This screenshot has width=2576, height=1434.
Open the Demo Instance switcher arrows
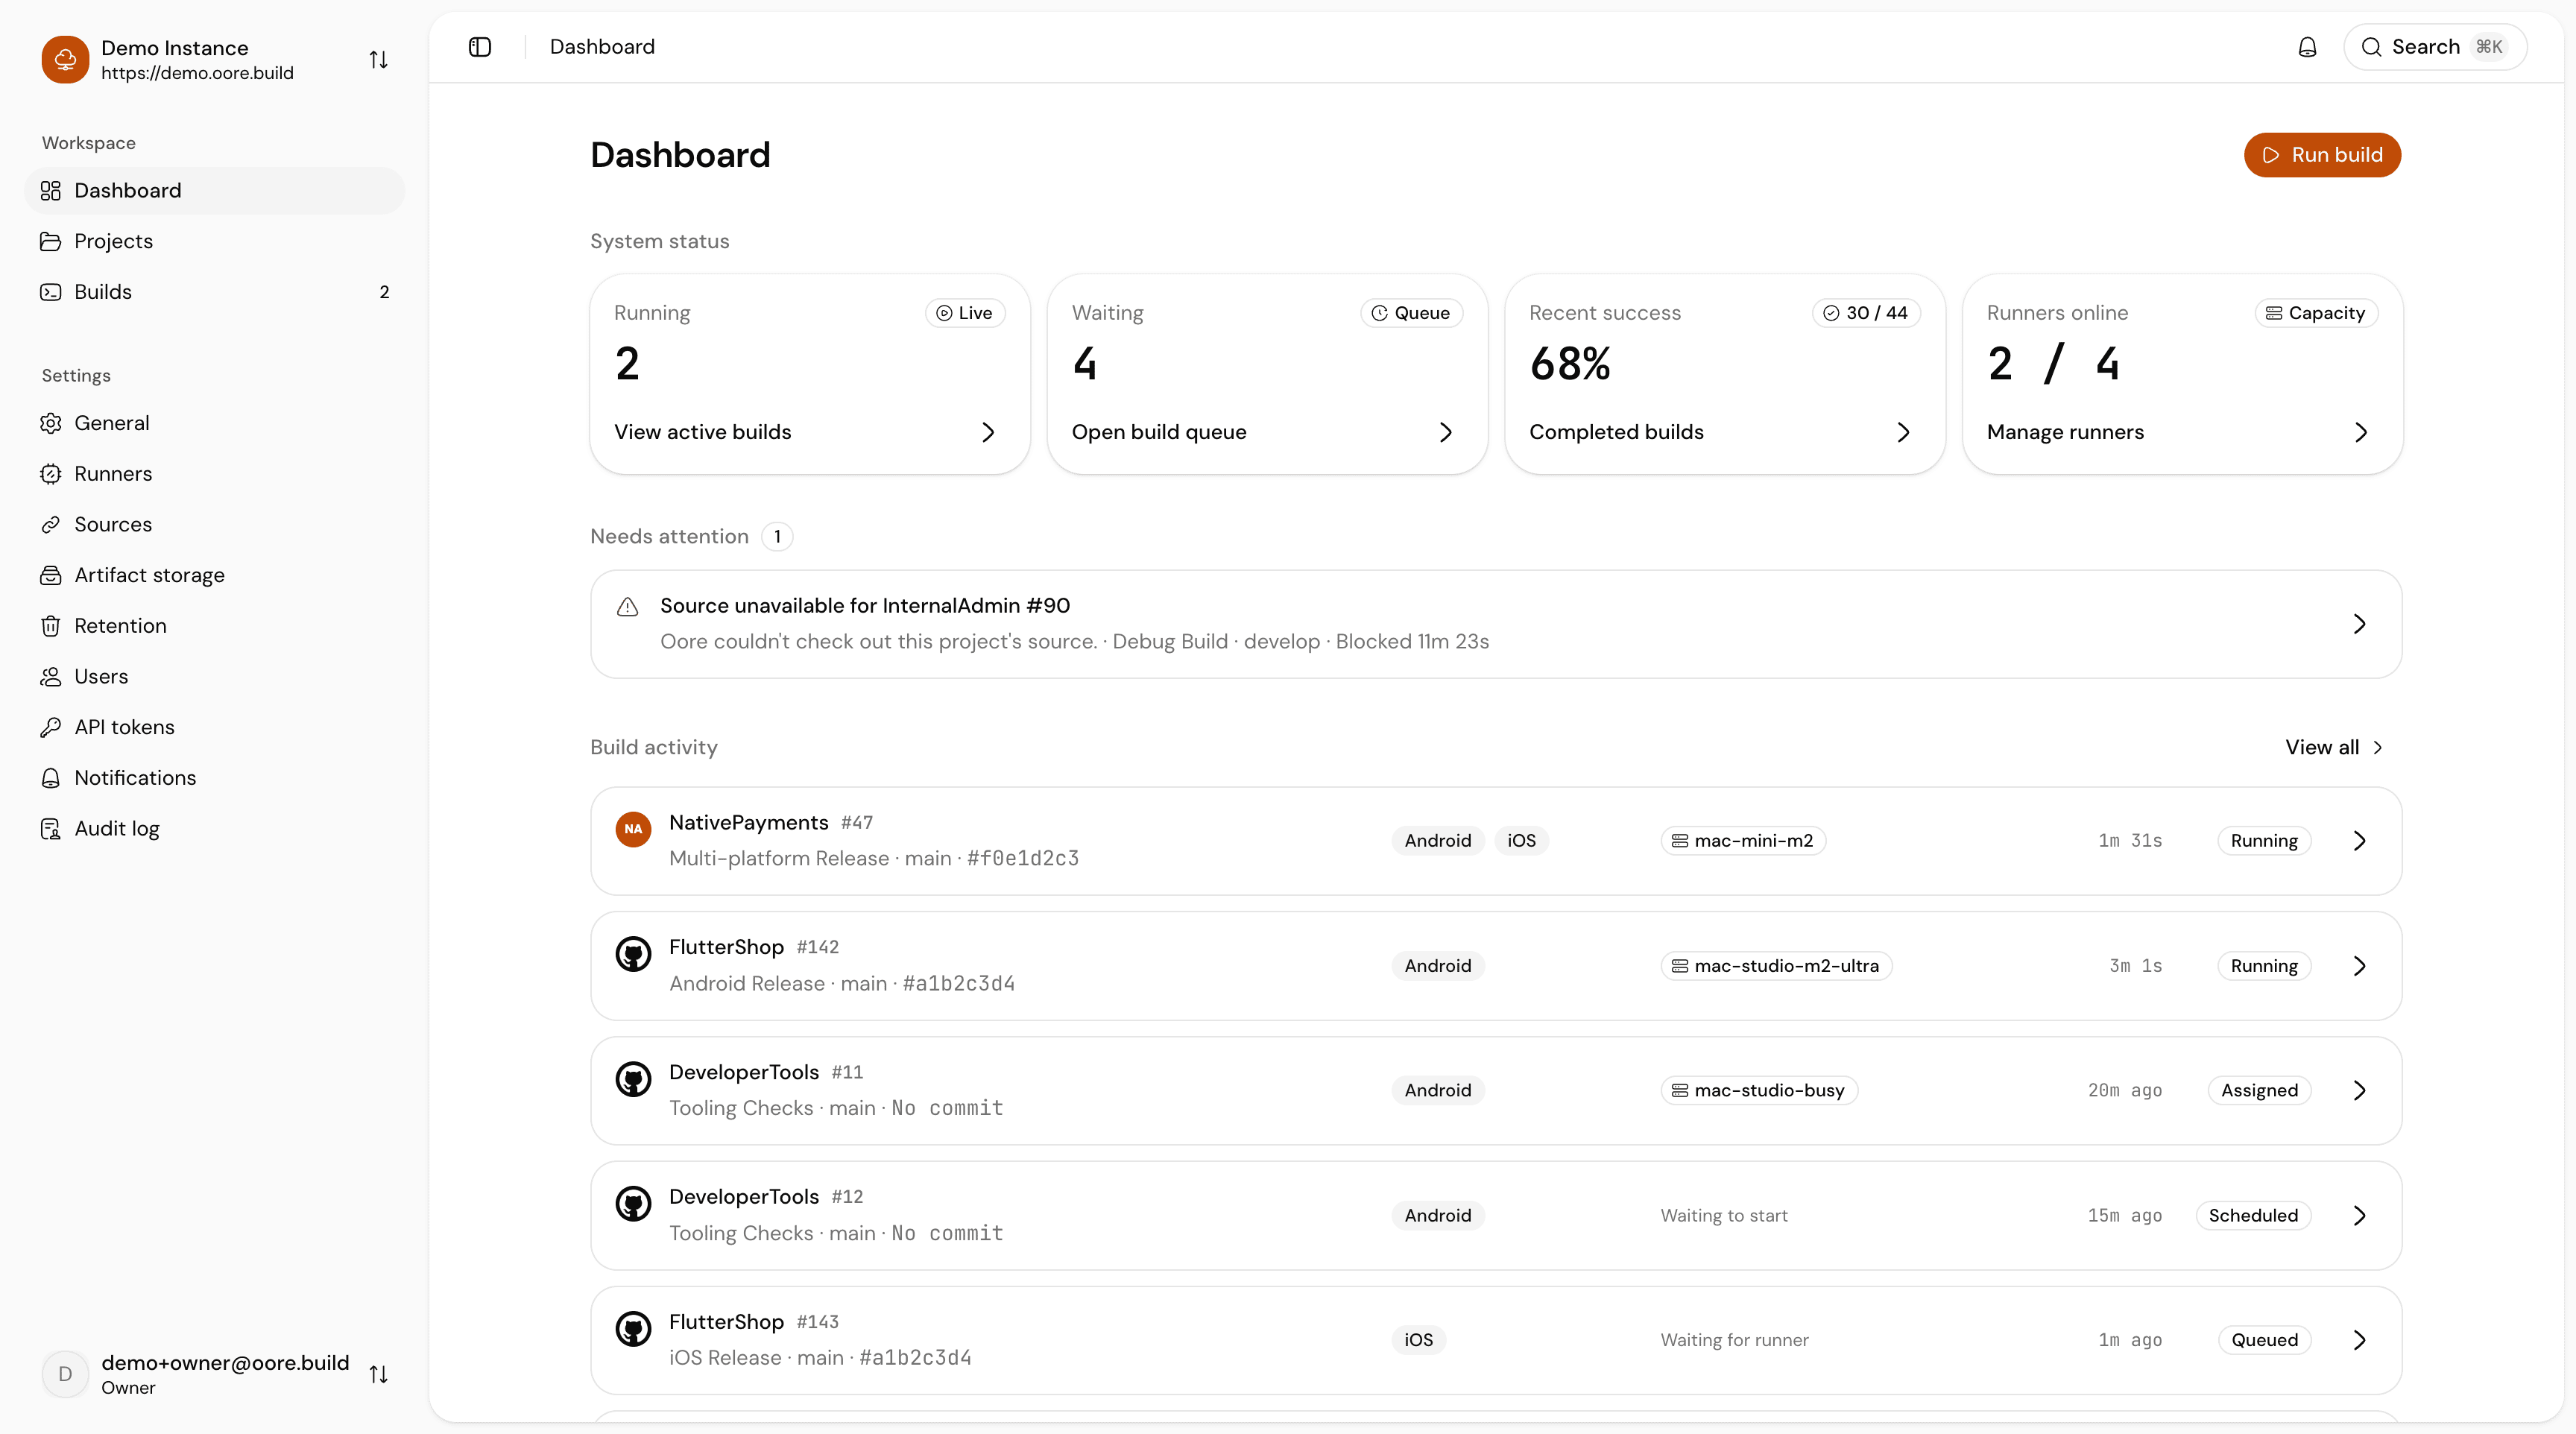coord(378,60)
